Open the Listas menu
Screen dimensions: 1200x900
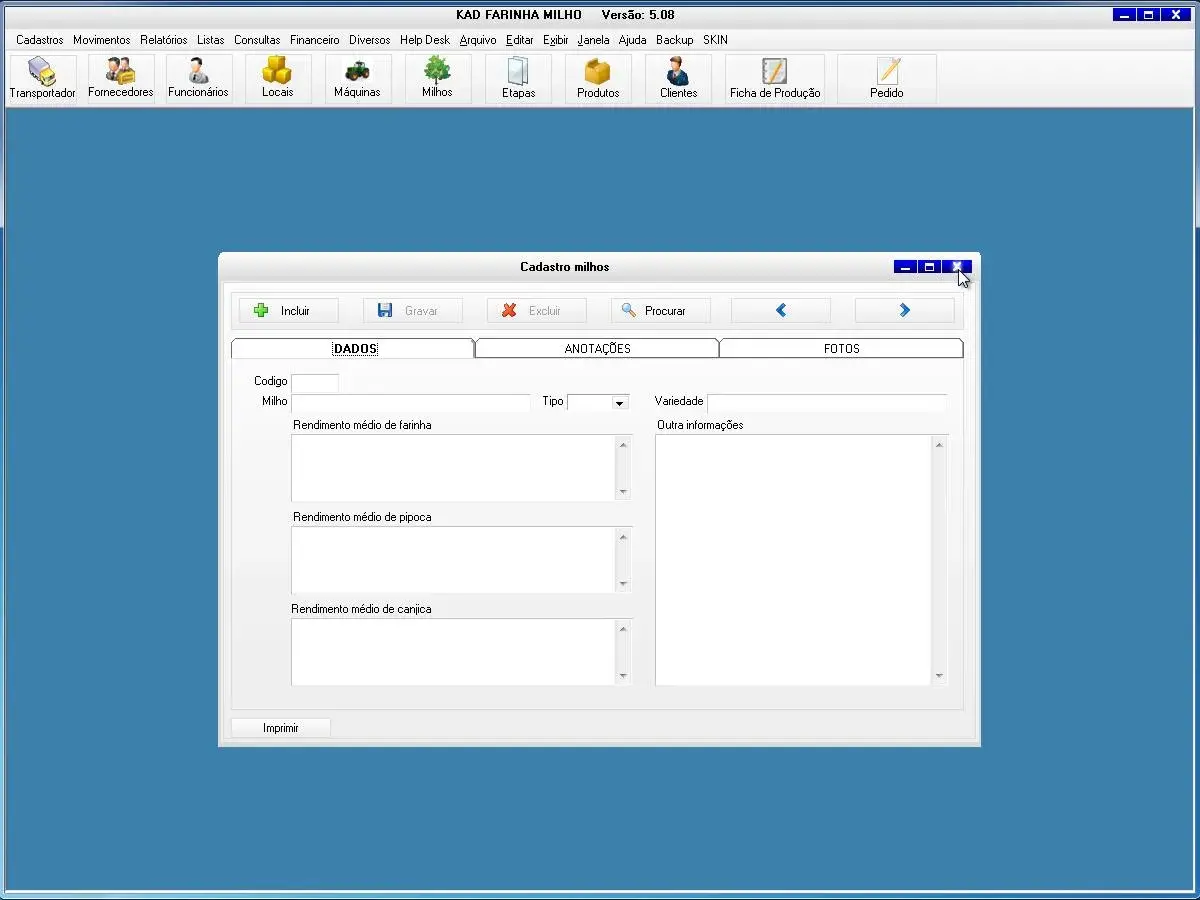coord(211,40)
